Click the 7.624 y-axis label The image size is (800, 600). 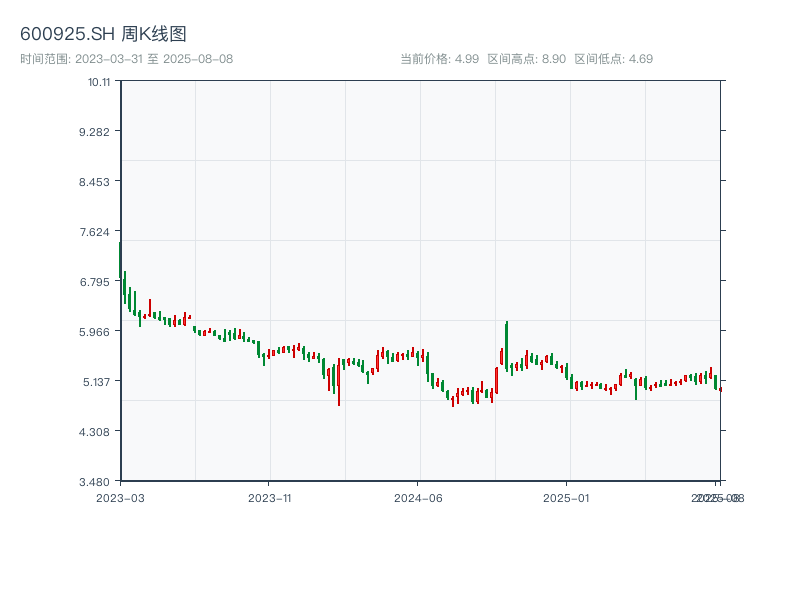(98, 231)
